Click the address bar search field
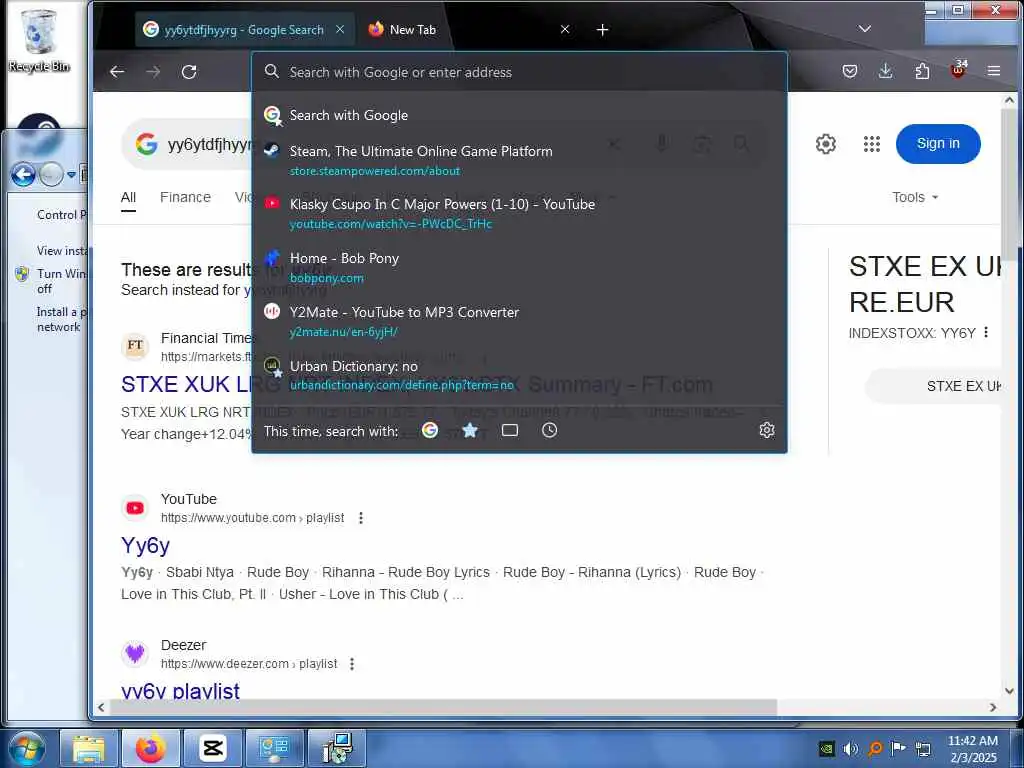 pyautogui.click(x=519, y=72)
